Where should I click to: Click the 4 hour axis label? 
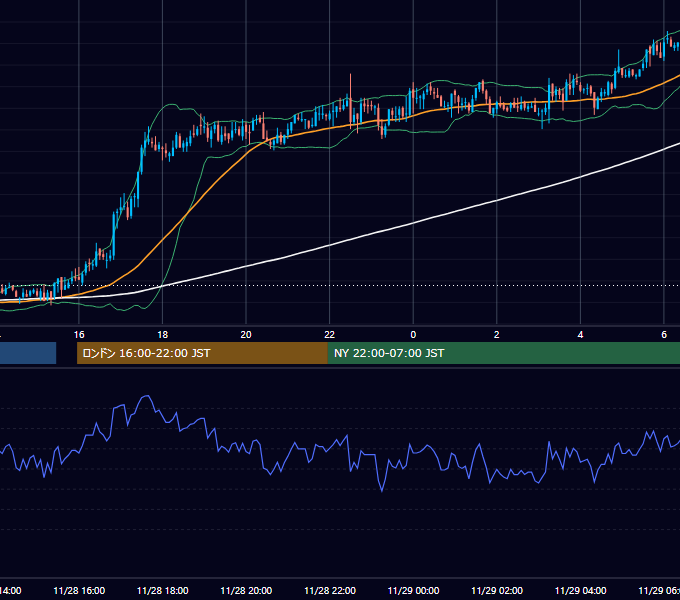coord(580,334)
